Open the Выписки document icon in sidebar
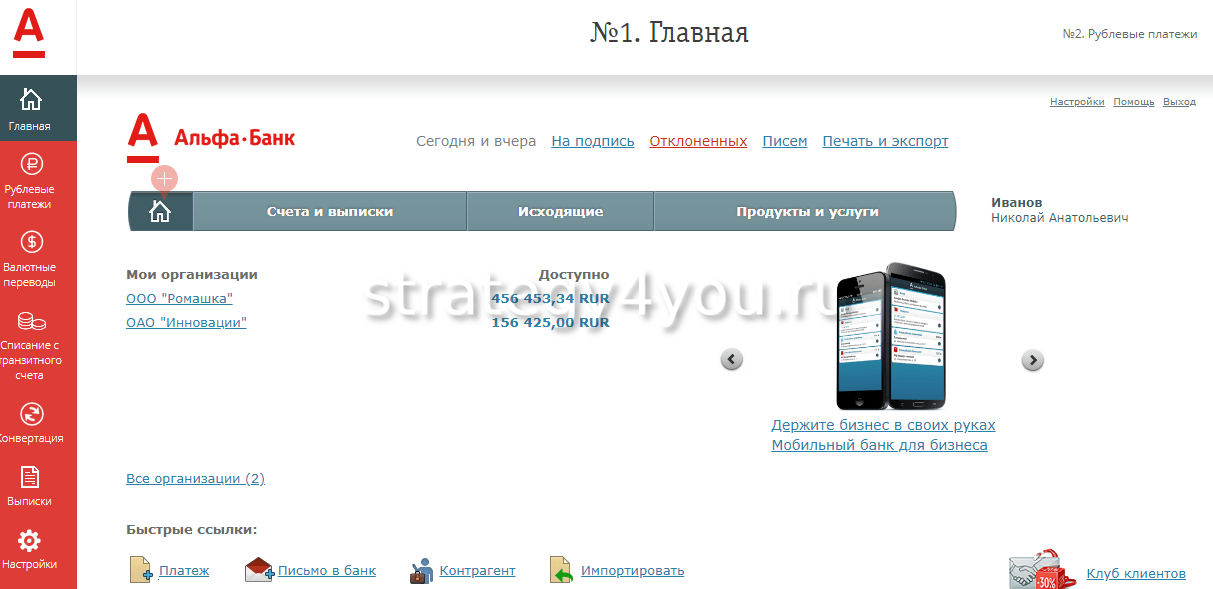The width and height of the screenshot is (1213, 589). pyautogui.click(x=31, y=477)
